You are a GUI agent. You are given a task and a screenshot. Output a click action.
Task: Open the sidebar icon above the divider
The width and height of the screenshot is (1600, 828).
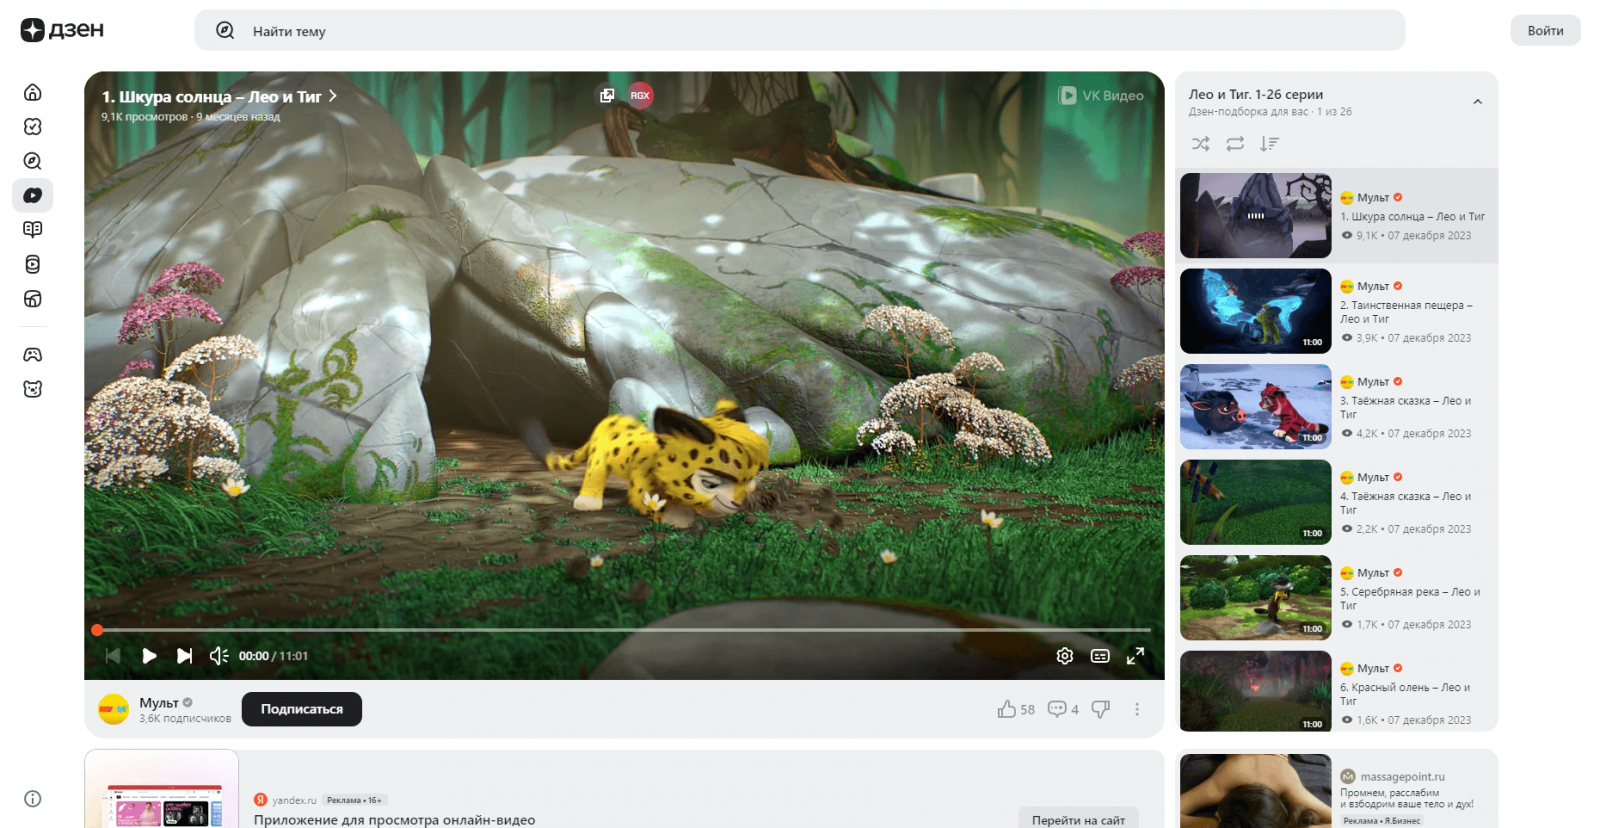coord(33,298)
